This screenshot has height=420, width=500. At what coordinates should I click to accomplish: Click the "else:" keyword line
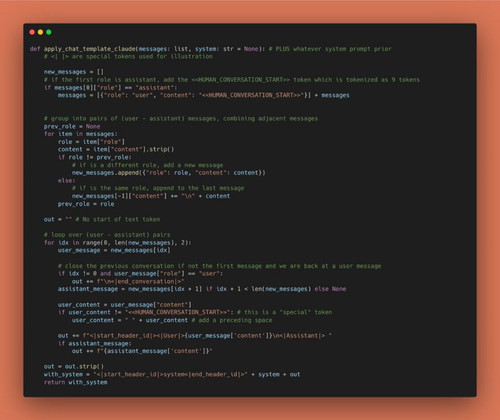(x=67, y=181)
